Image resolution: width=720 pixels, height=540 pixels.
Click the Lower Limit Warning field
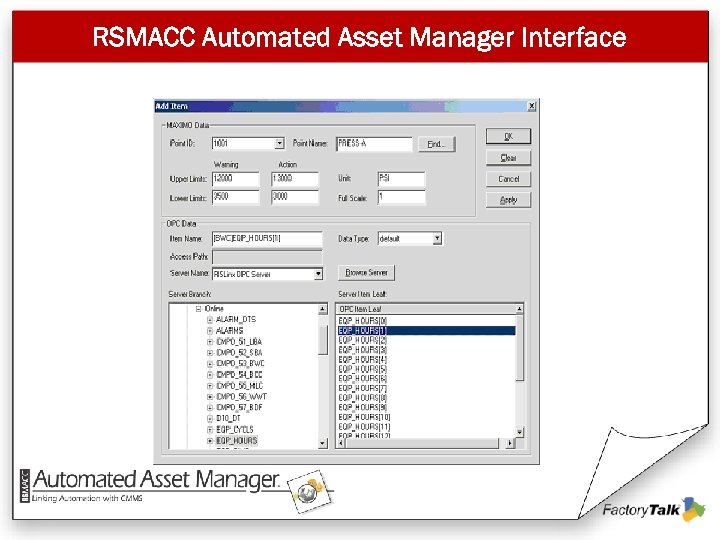[236, 197]
